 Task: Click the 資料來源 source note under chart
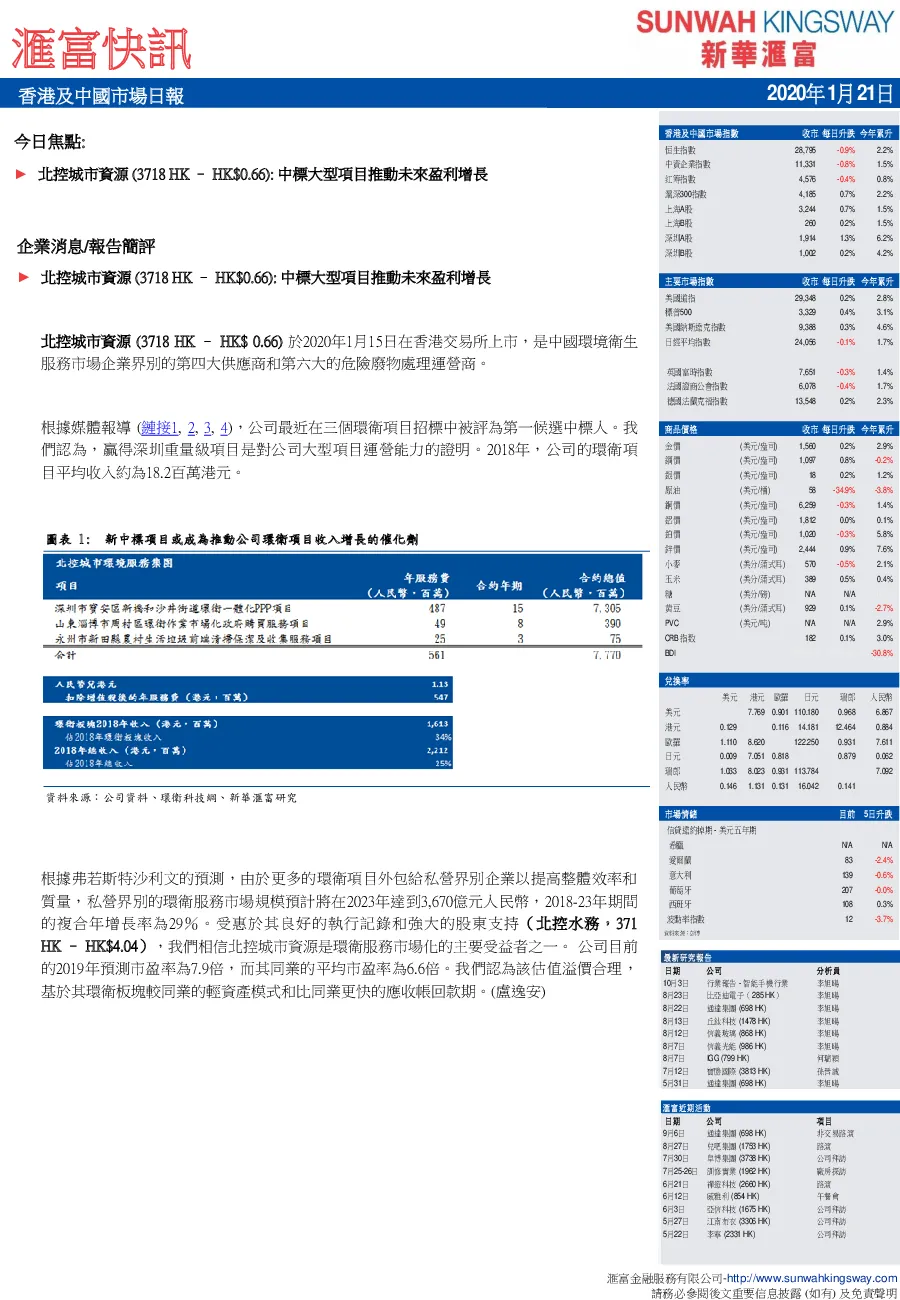(171, 798)
